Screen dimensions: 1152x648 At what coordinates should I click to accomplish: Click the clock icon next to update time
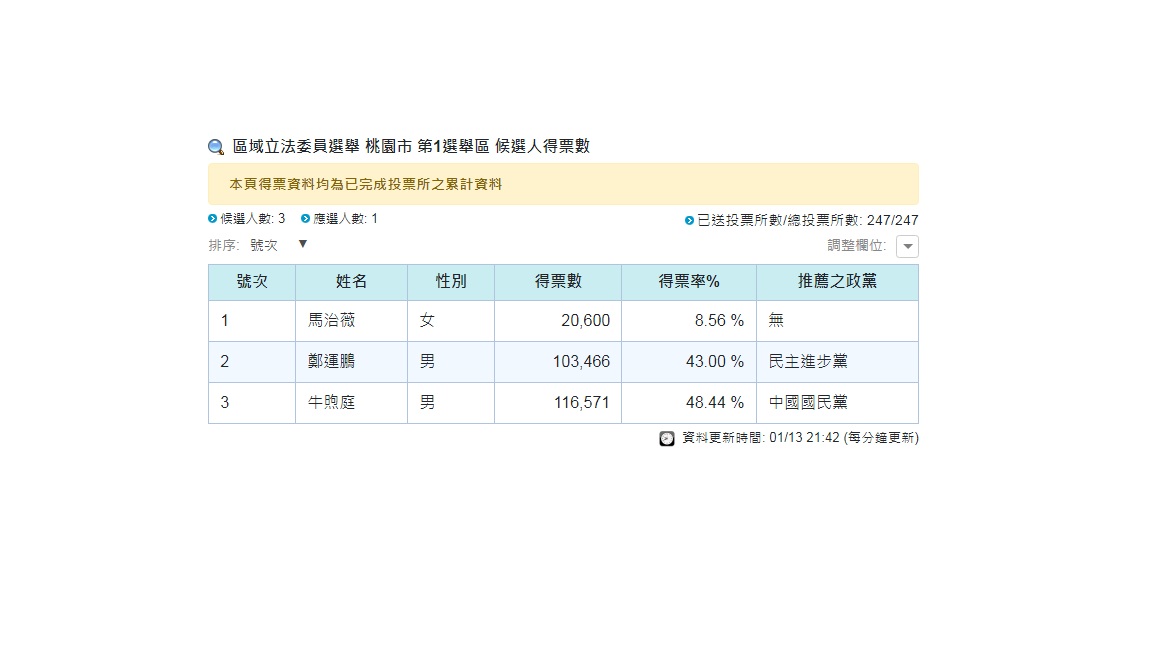(666, 439)
